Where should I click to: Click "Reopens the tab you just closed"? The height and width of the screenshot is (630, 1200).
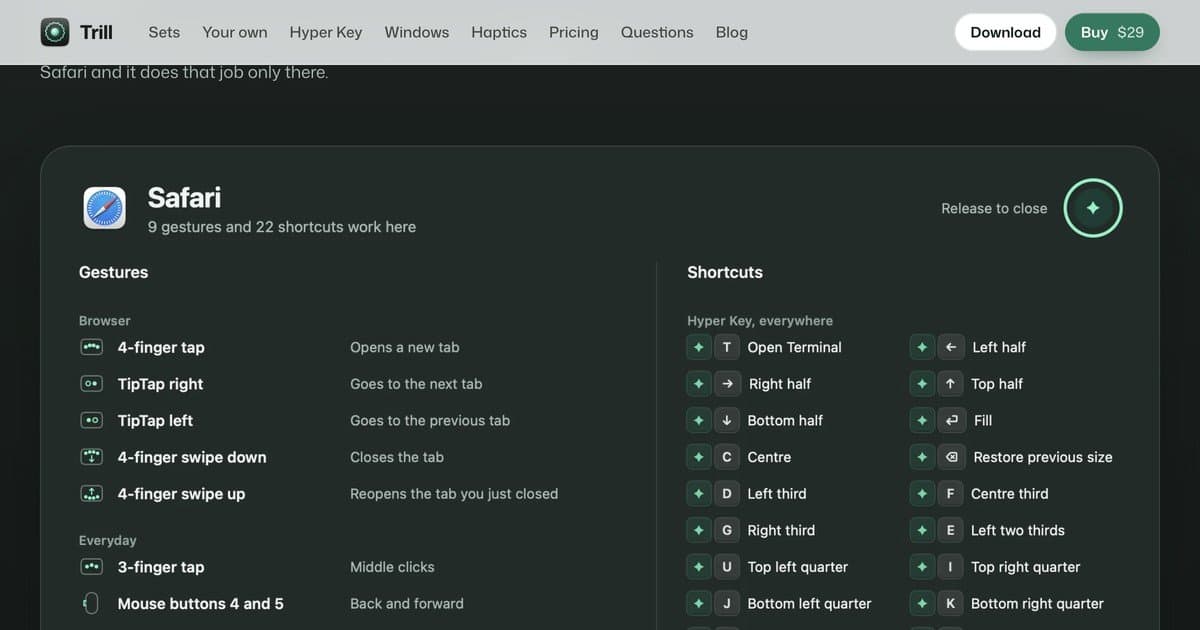(x=454, y=494)
